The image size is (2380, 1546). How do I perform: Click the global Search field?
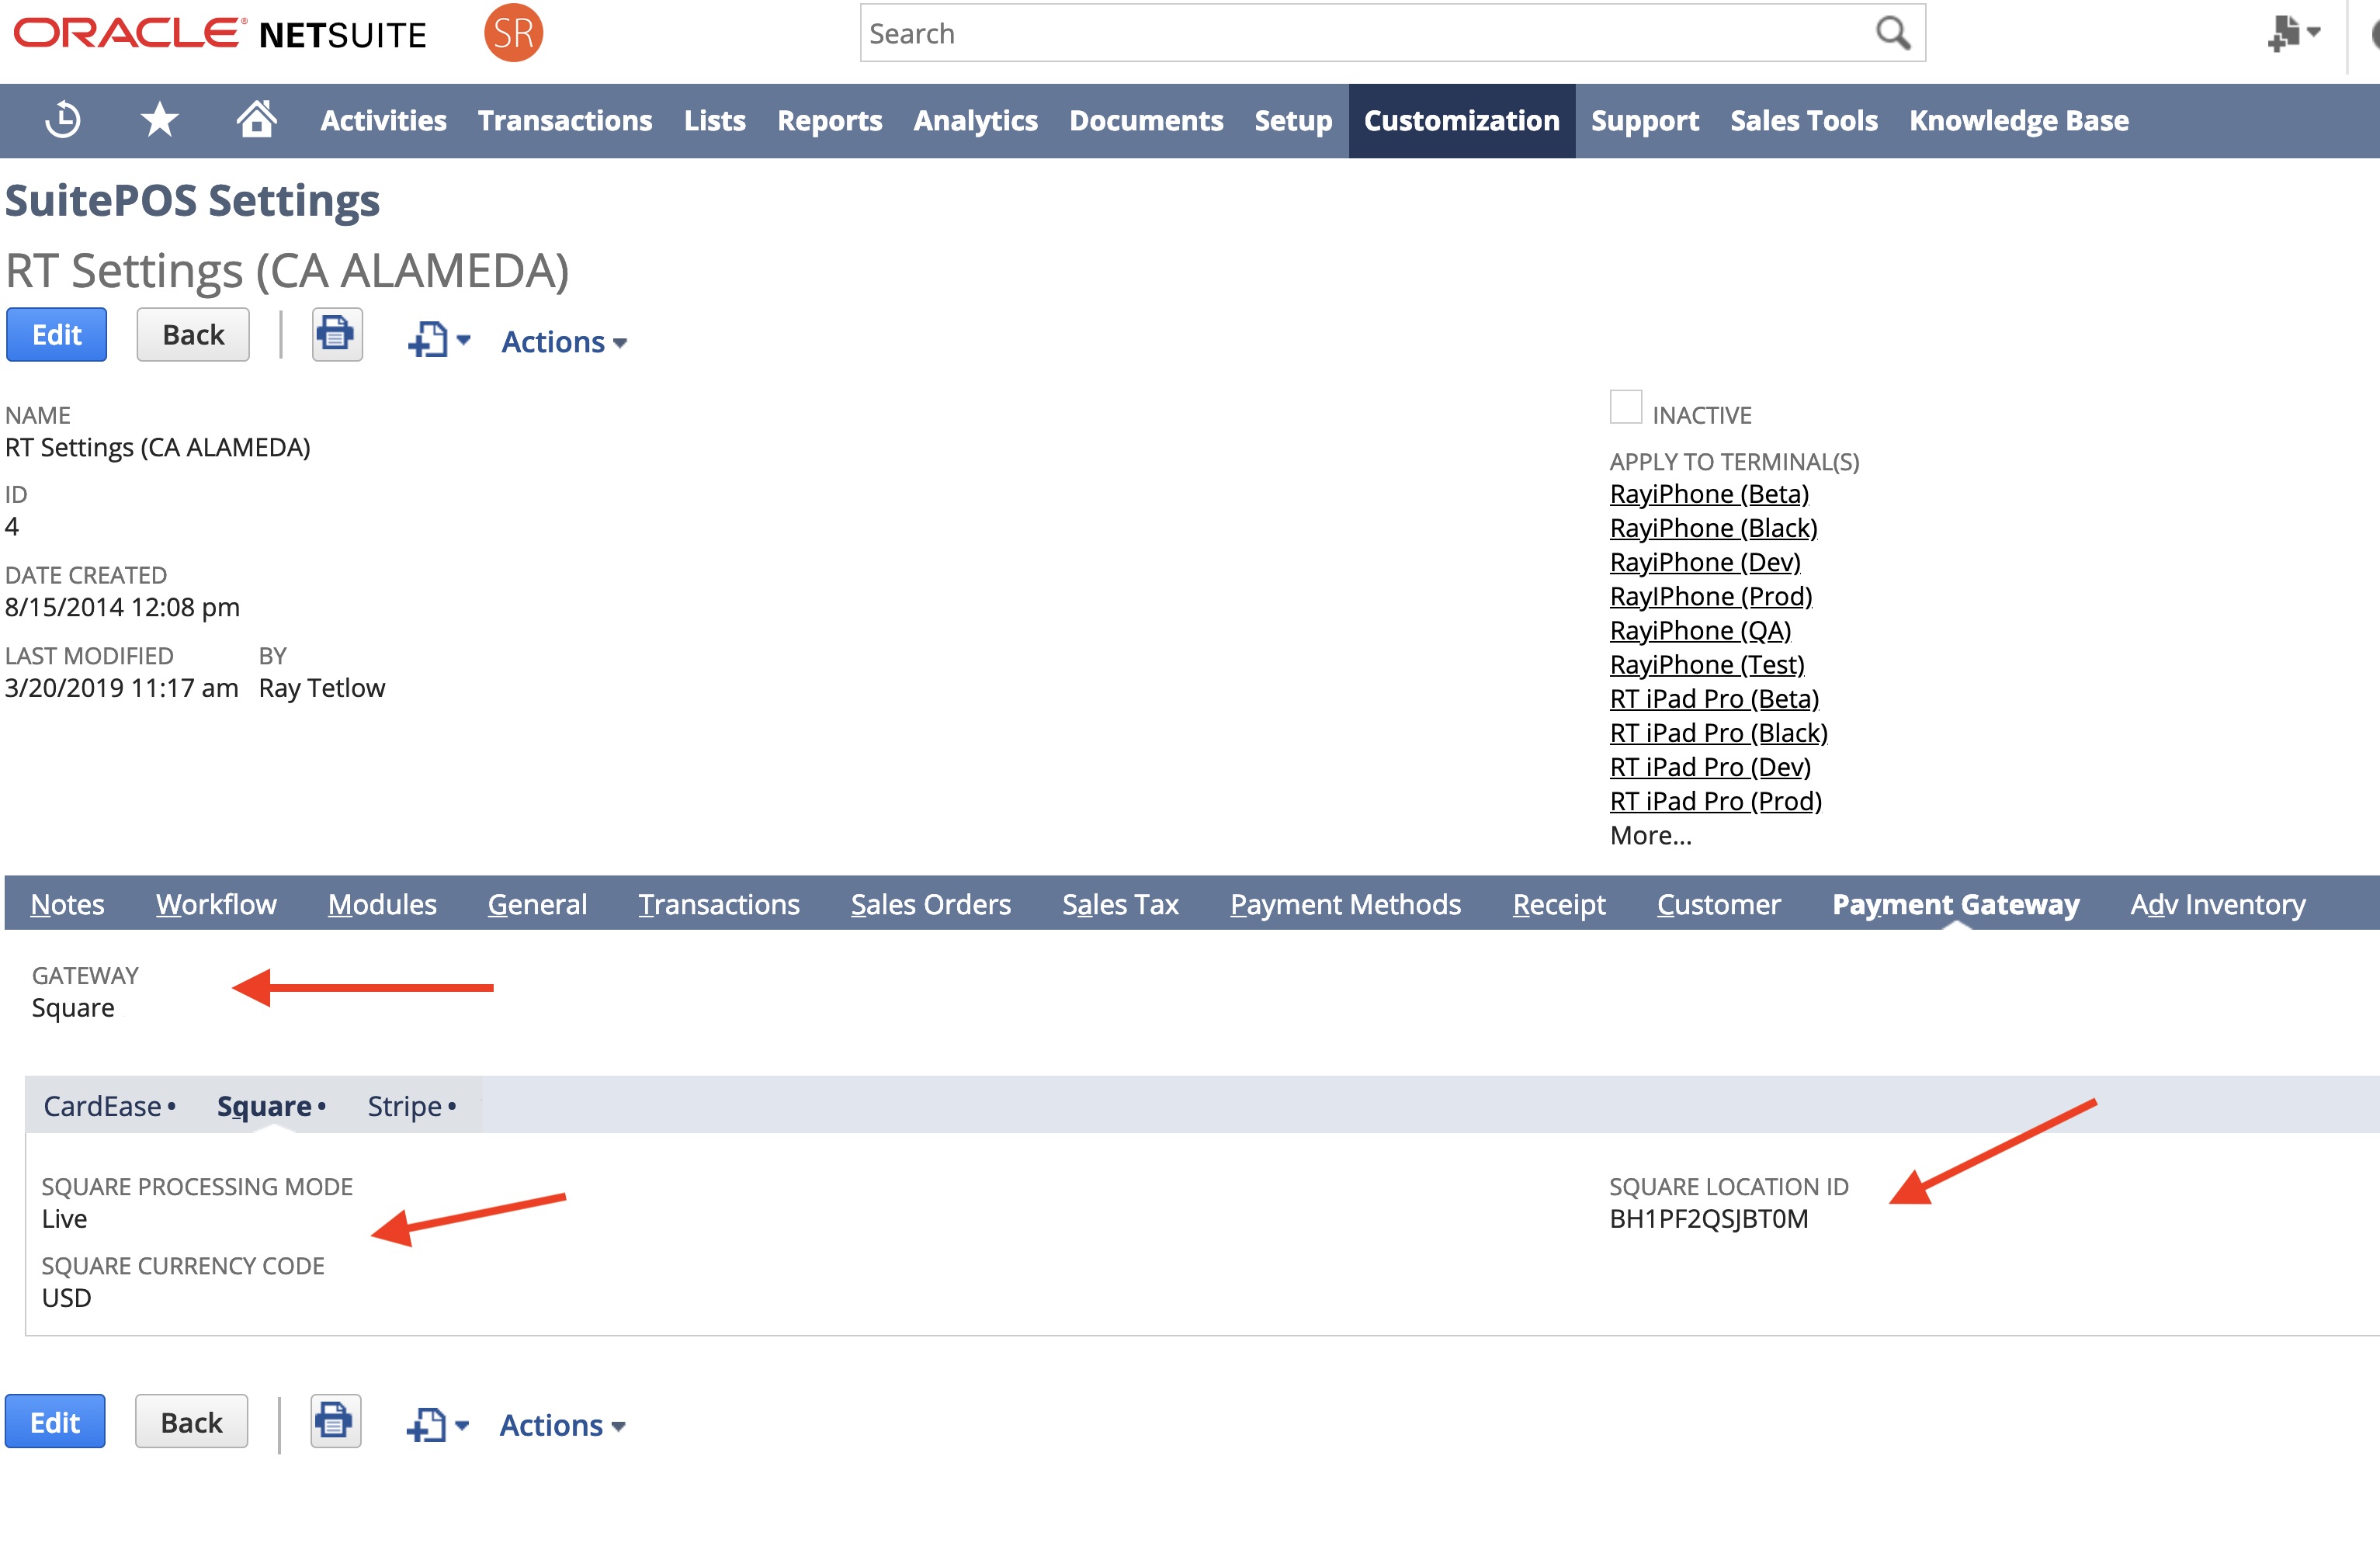click(x=1360, y=33)
